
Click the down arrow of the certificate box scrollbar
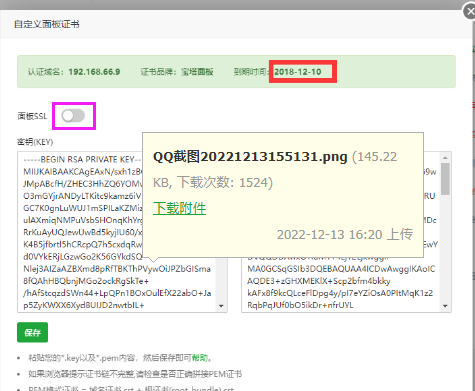[445, 306]
